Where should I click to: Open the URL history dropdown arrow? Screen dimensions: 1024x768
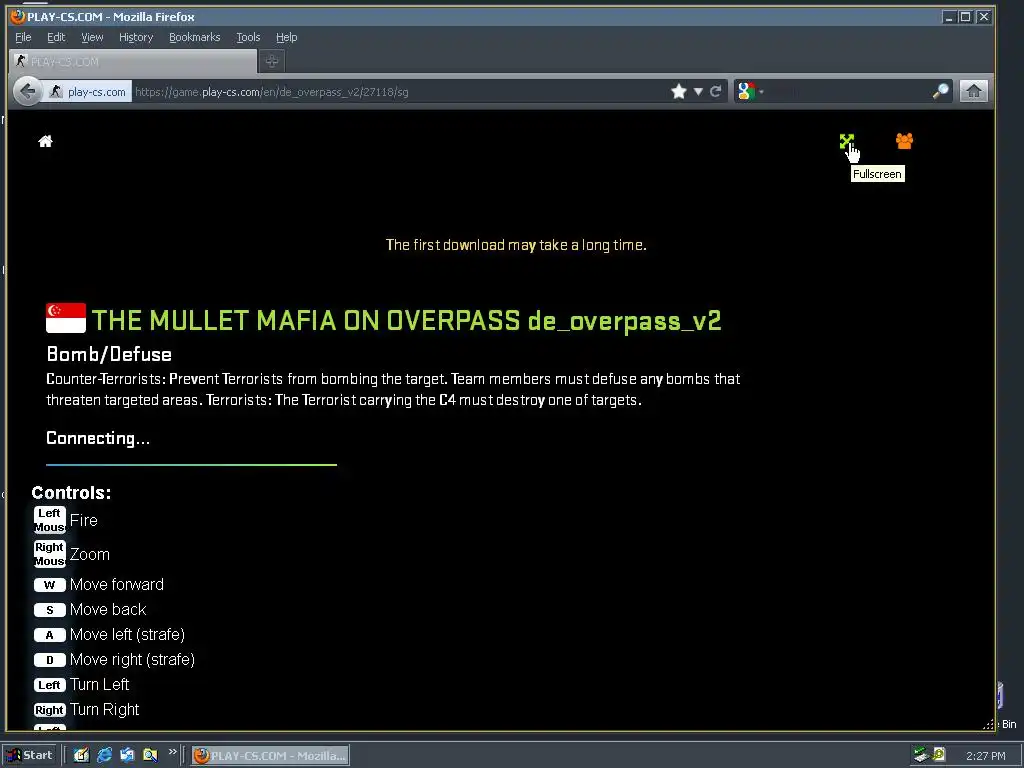click(698, 92)
